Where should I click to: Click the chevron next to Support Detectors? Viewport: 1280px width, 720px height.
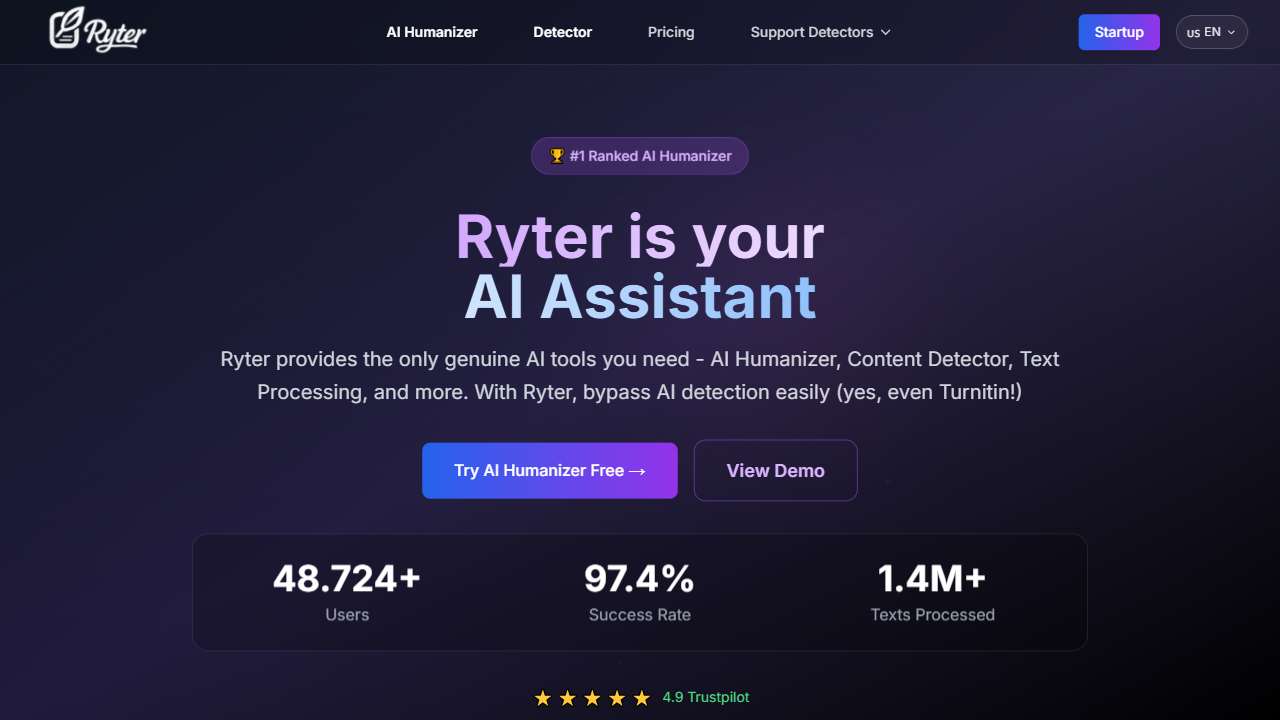[886, 32]
